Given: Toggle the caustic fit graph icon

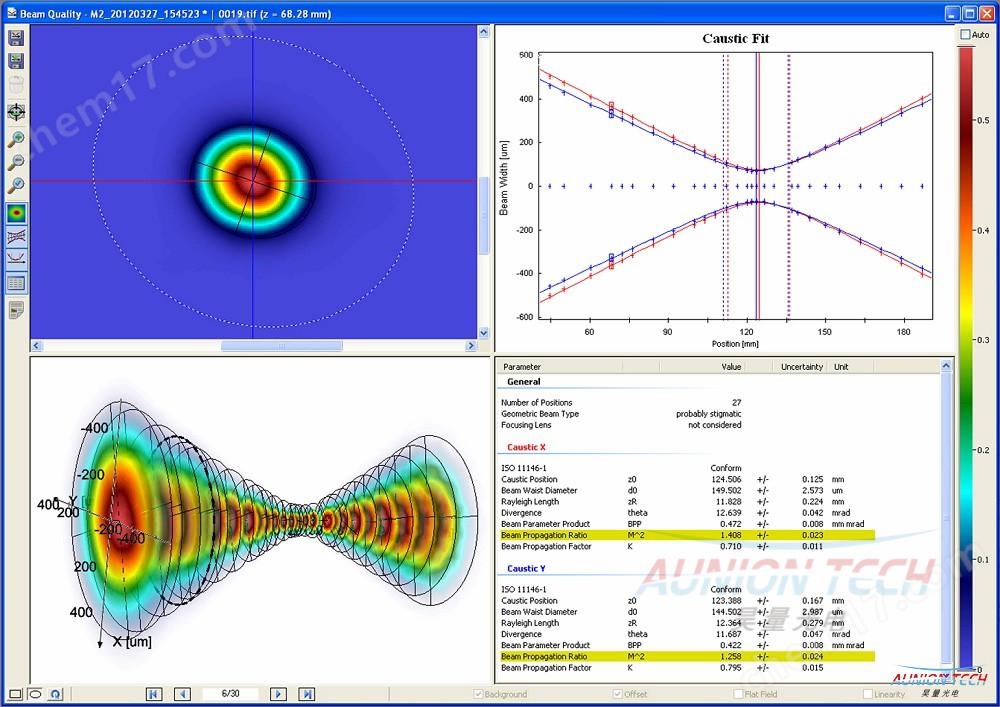Looking at the screenshot, I should tap(16, 259).
